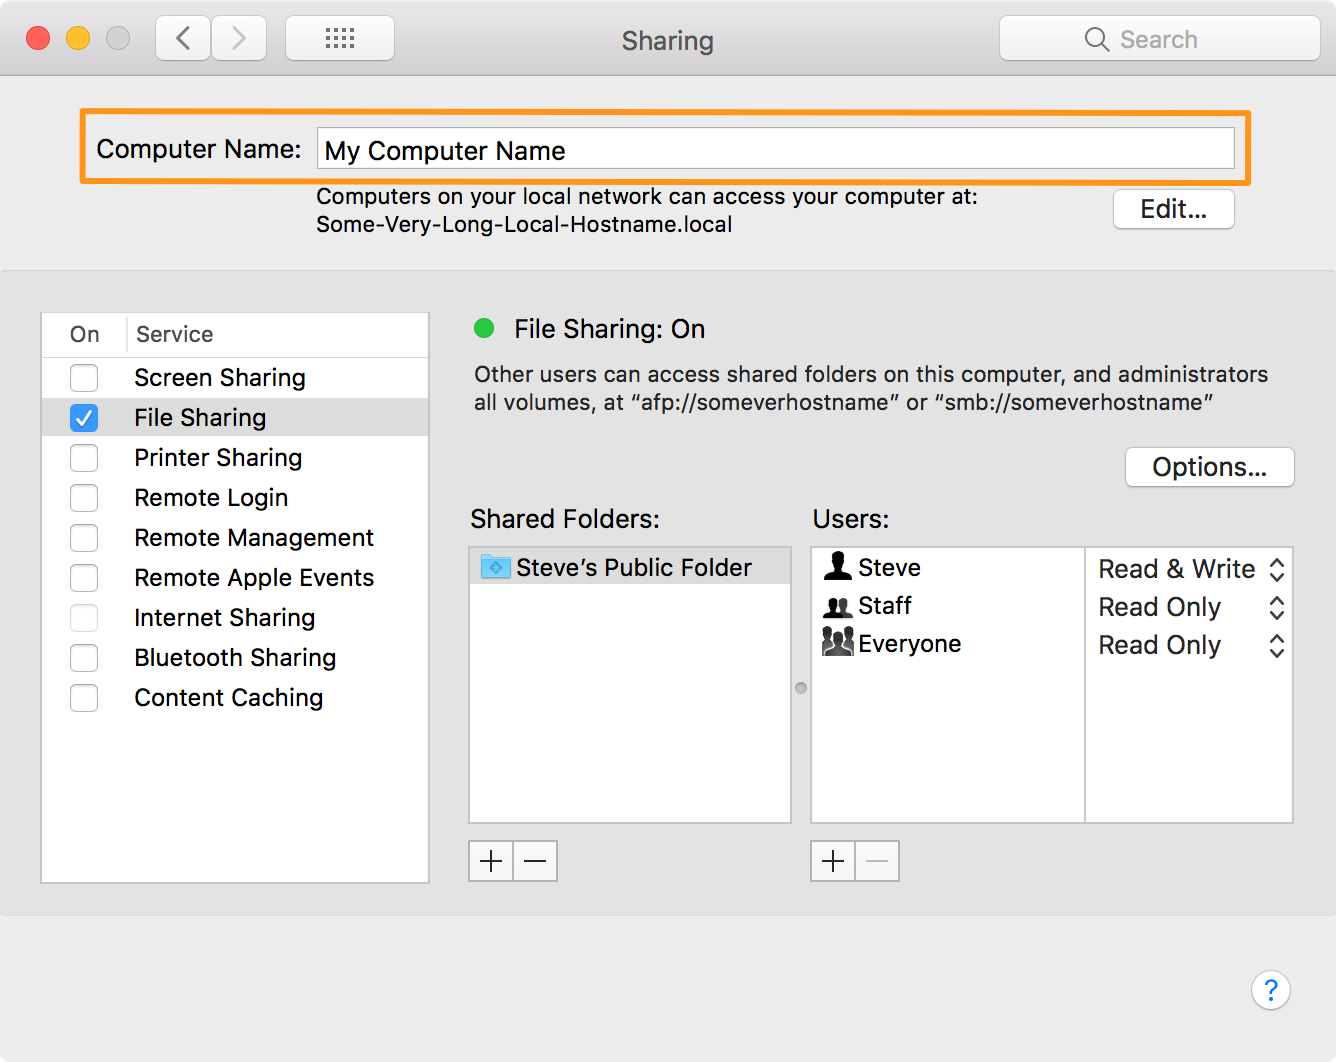
Task: Open help with the question mark button
Action: pos(1271,990)
